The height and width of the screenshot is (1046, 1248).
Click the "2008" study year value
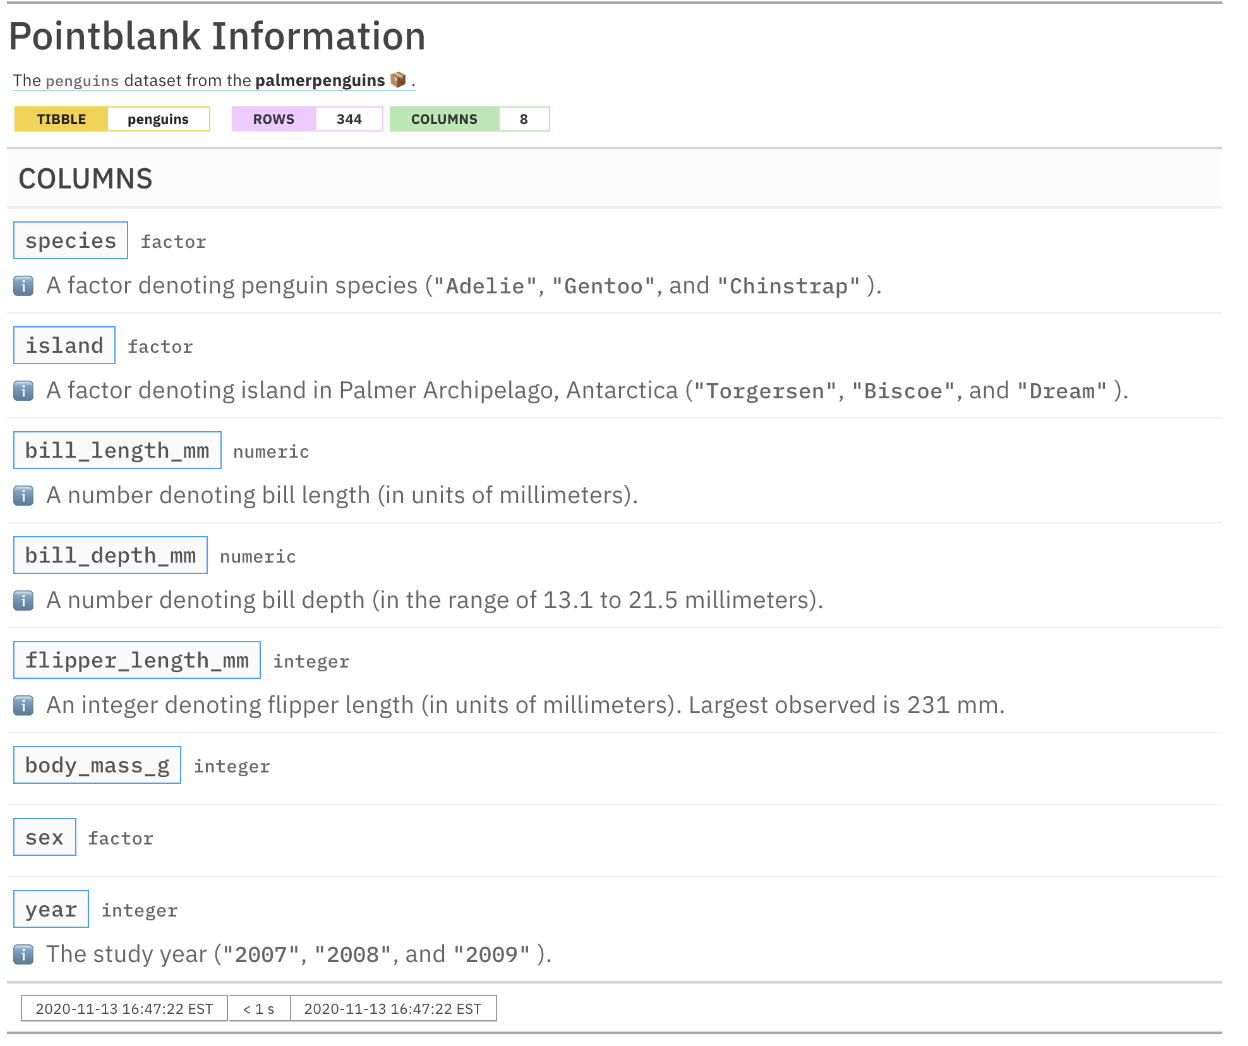[x=352, y=955]
